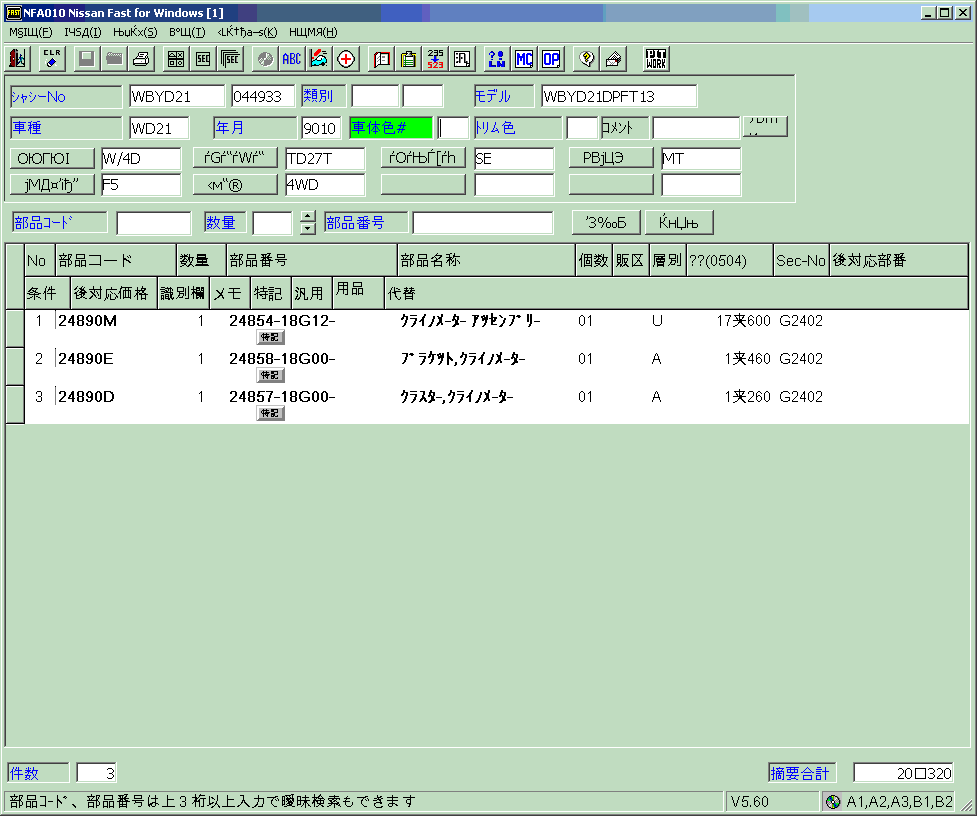Click the Sec-No column header
977x816 pixels.
coord(801,260)
